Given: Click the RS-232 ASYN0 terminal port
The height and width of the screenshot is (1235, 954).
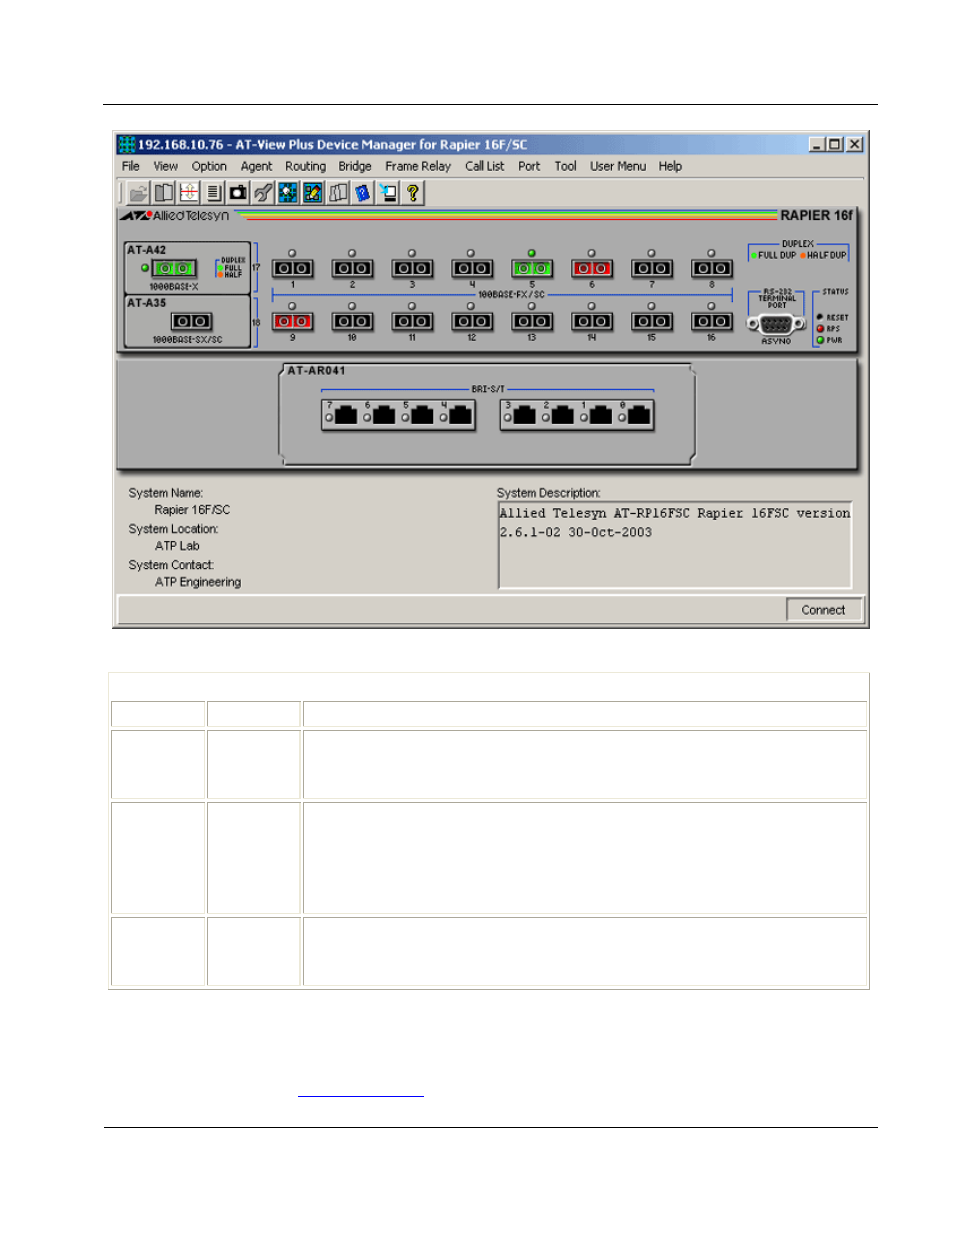Looking at the screenshot, I should click(x=776, y=324).
